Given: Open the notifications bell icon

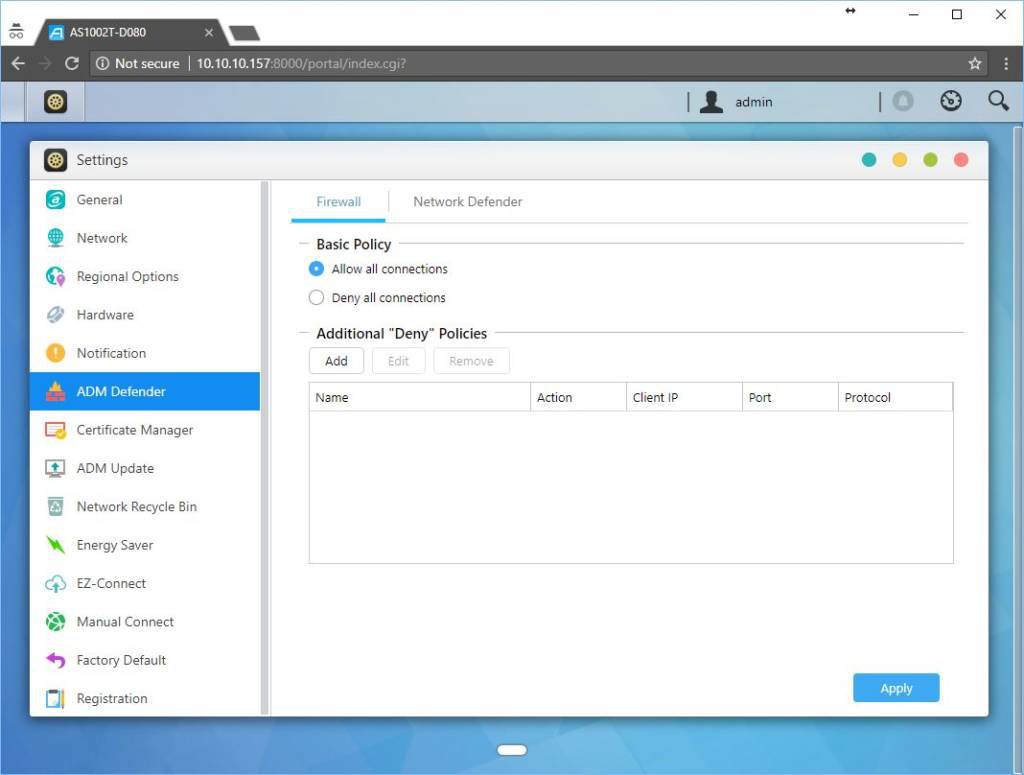Looking at the screenshot, I should click(x=903, y=101).
